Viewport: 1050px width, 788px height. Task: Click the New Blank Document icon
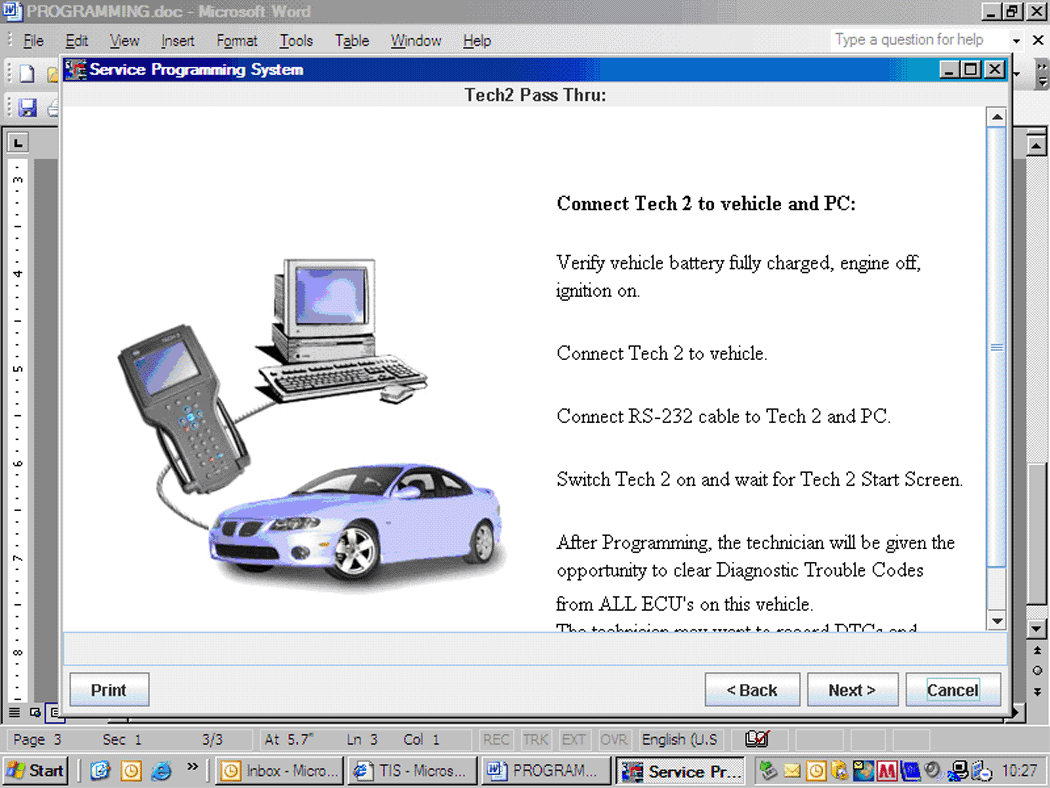[27, 74]
